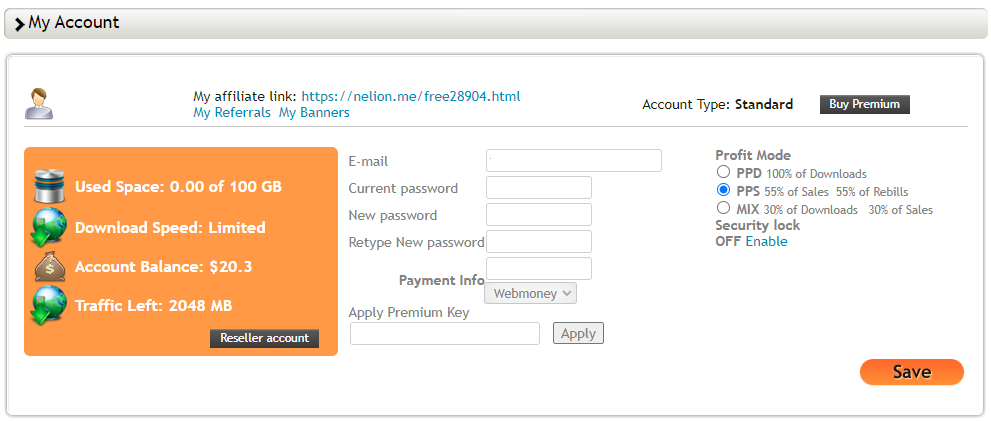Open the Webmoney payment dropdown
991x421 pixels.
pyautogui.click(x=531, y=293)
